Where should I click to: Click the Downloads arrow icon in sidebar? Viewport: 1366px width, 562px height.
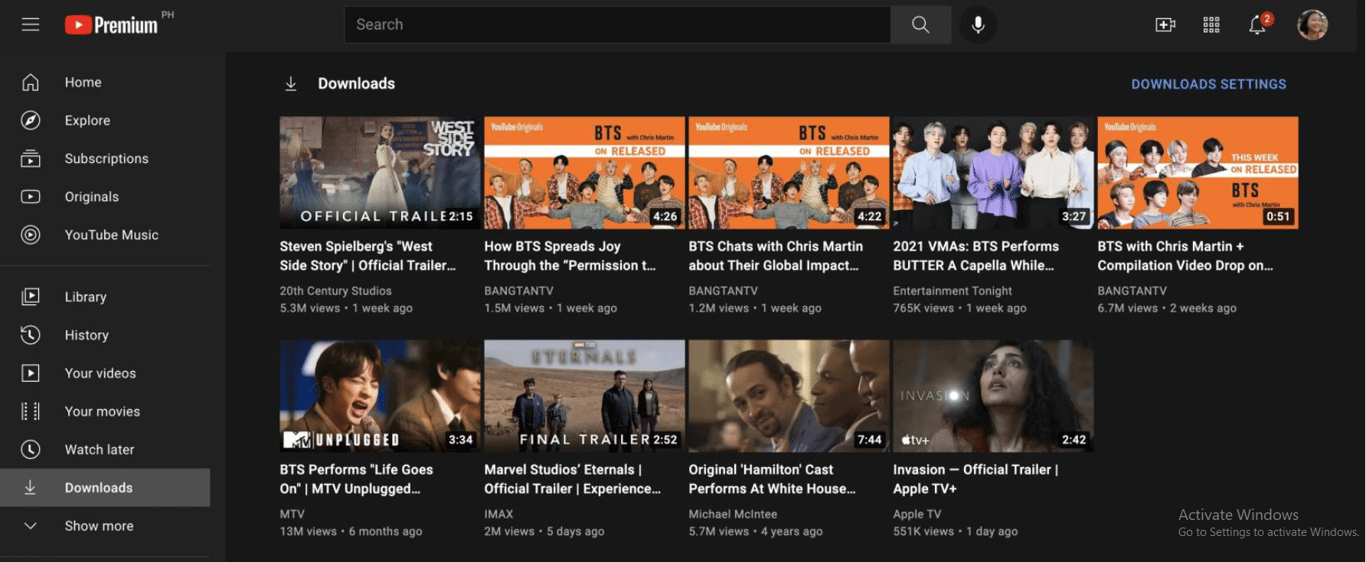(31, 488)
